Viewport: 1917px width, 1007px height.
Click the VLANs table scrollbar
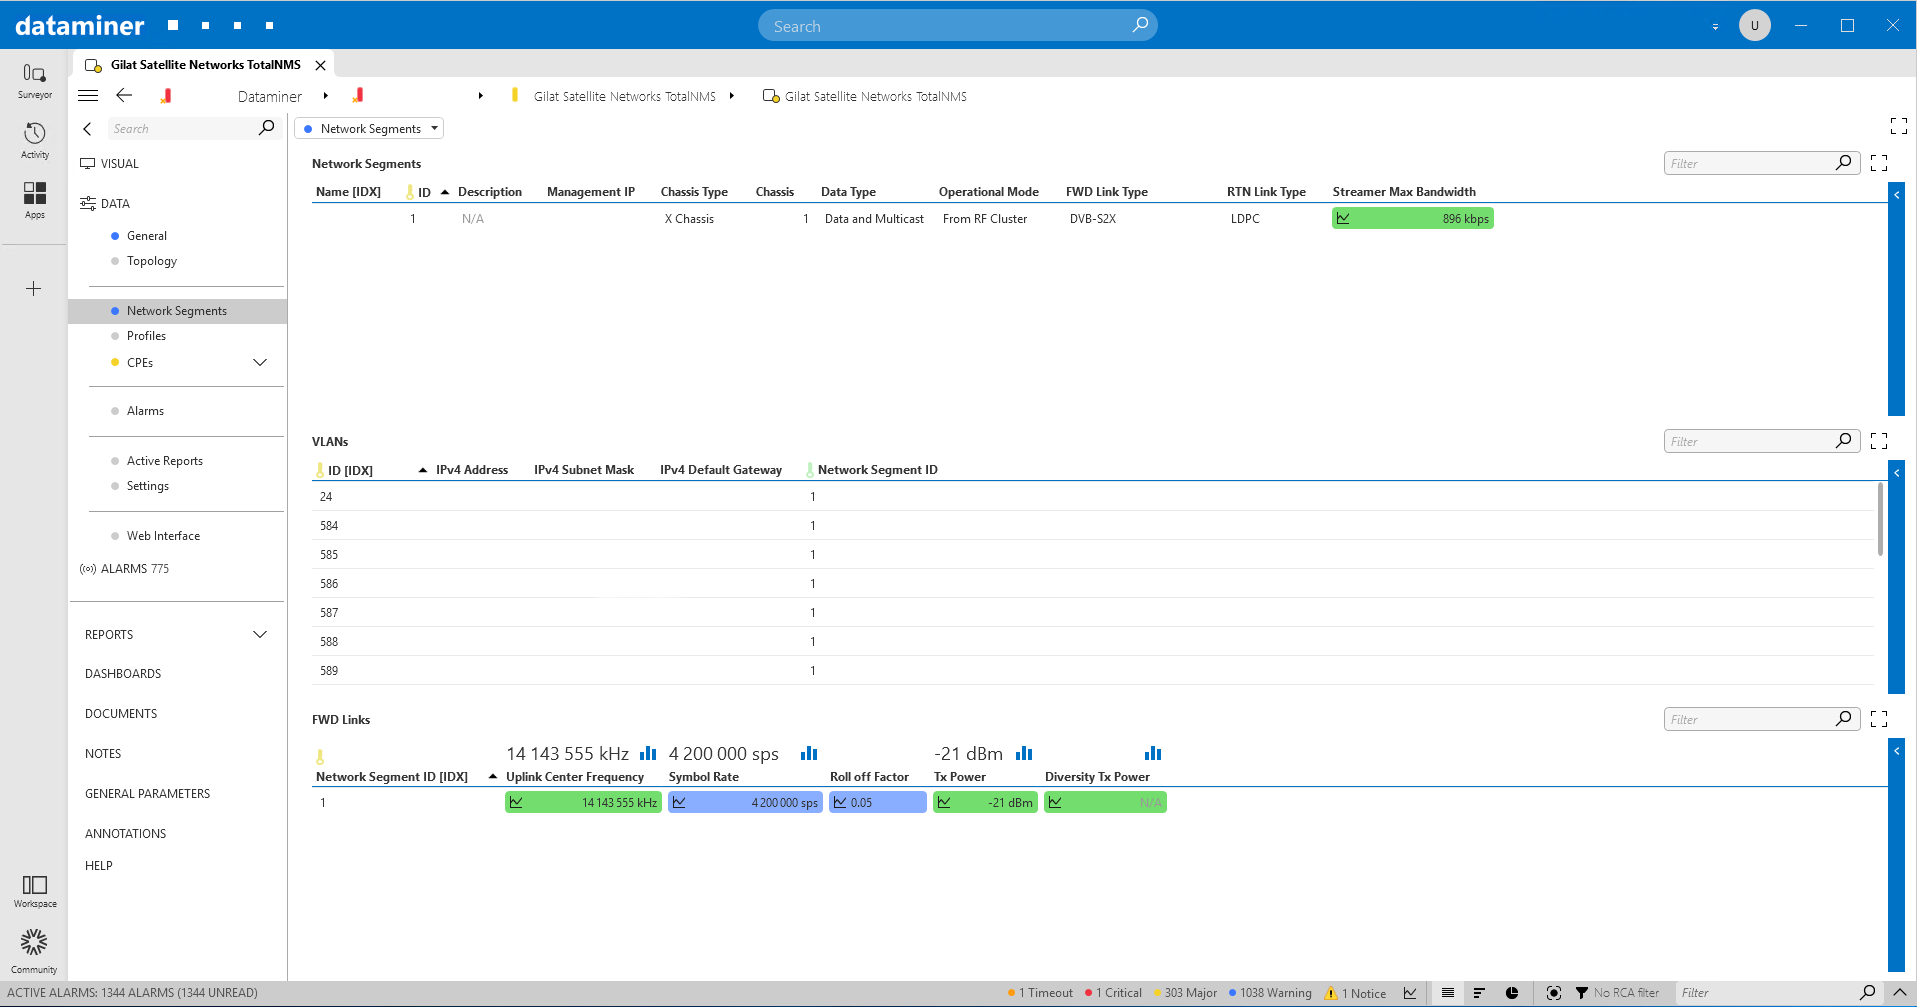point(1879,519)
